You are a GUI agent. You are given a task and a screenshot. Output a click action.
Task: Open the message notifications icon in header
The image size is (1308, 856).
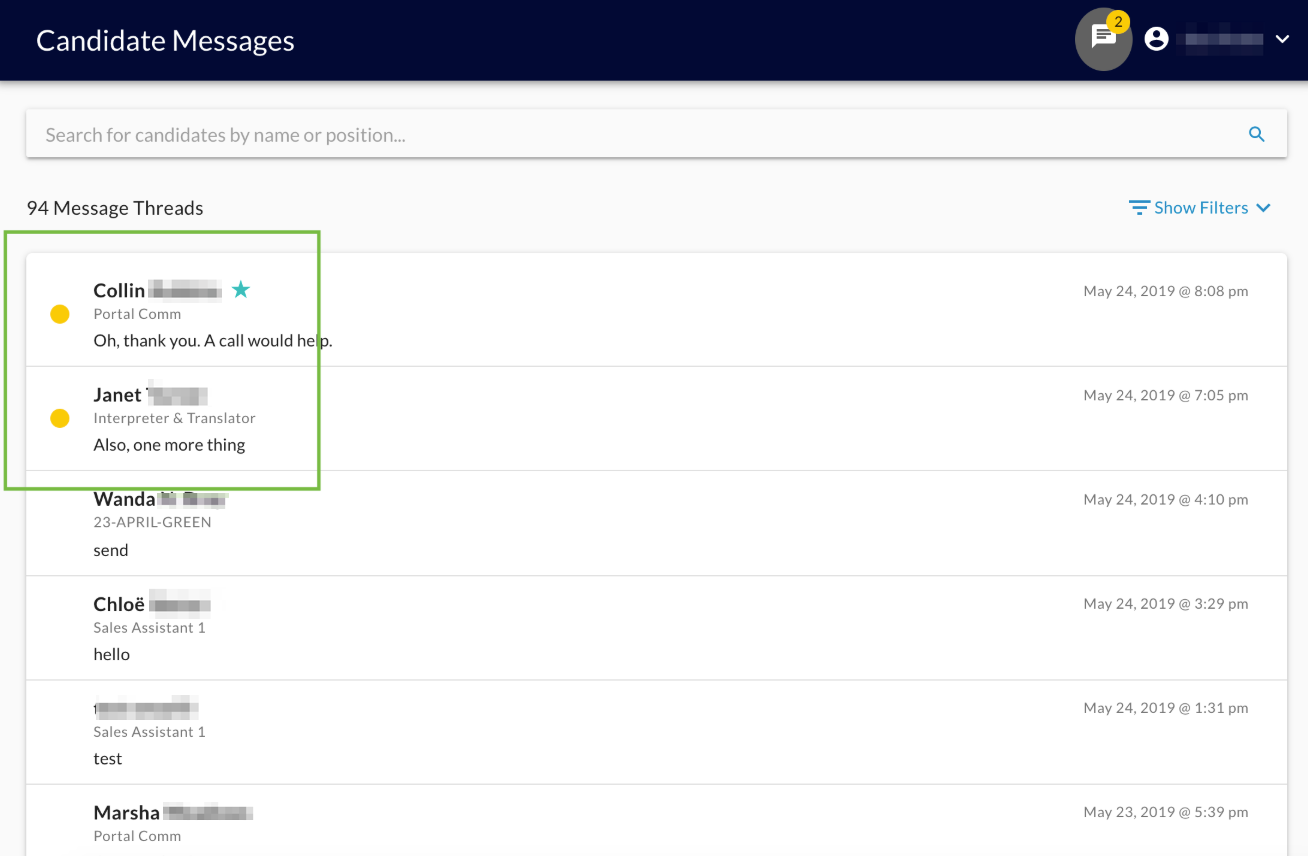point(1104,39)
